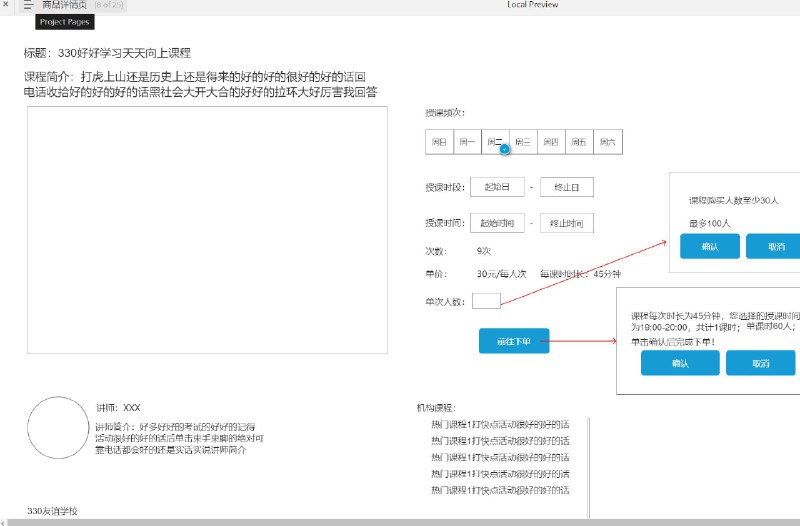Image resolution: width=800 pixels, height=526 pixels.
Task: Click the fifth 热门课程1 list entry
Action: pos(500,490)
